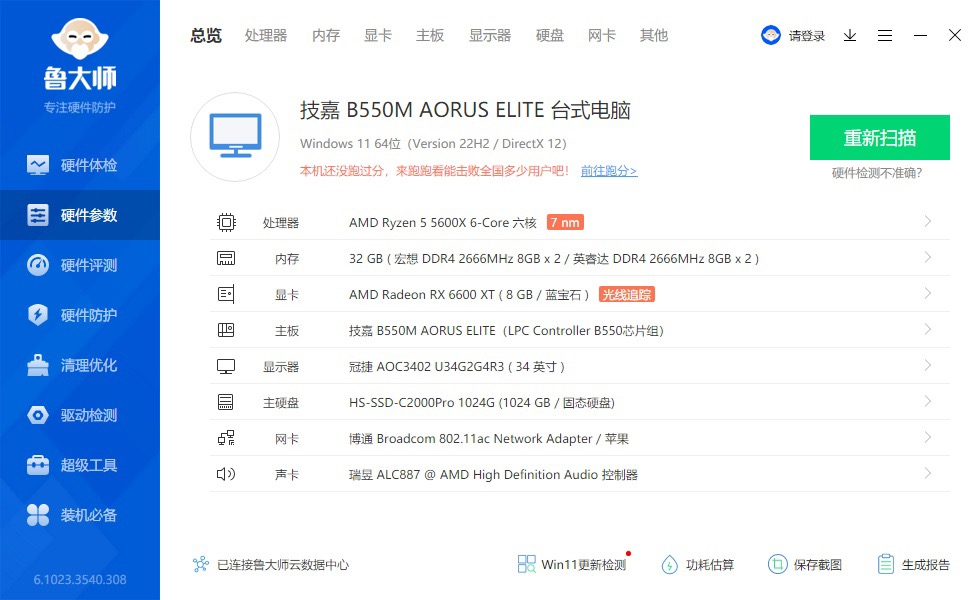Follow the 前往跑分> link
The height and width of the screenshot is (600, 980).
pos(609,171)
